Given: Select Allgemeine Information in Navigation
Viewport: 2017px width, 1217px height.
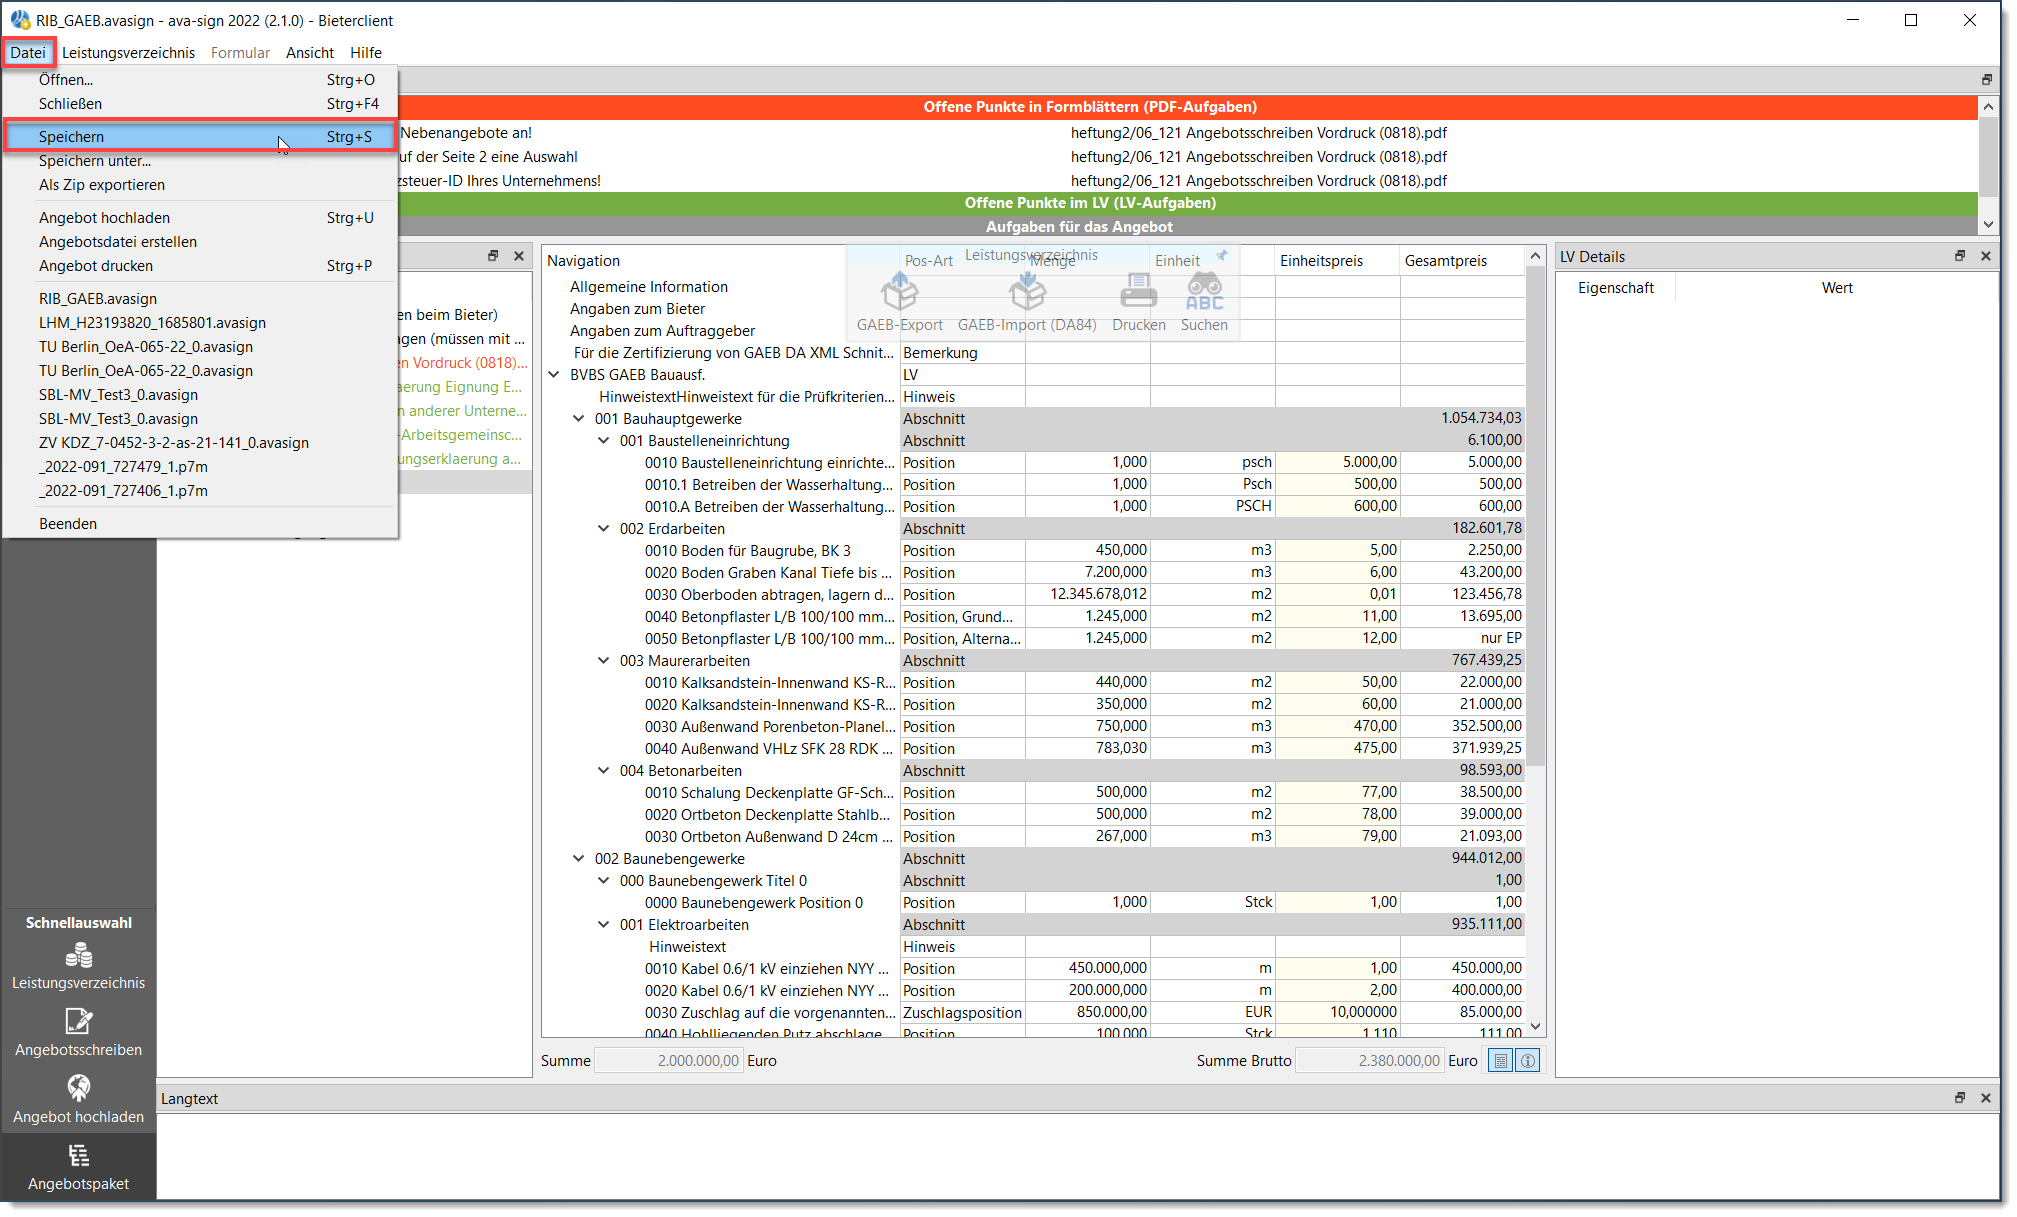Looking at the screenshot, I should [x=649, y=287].
